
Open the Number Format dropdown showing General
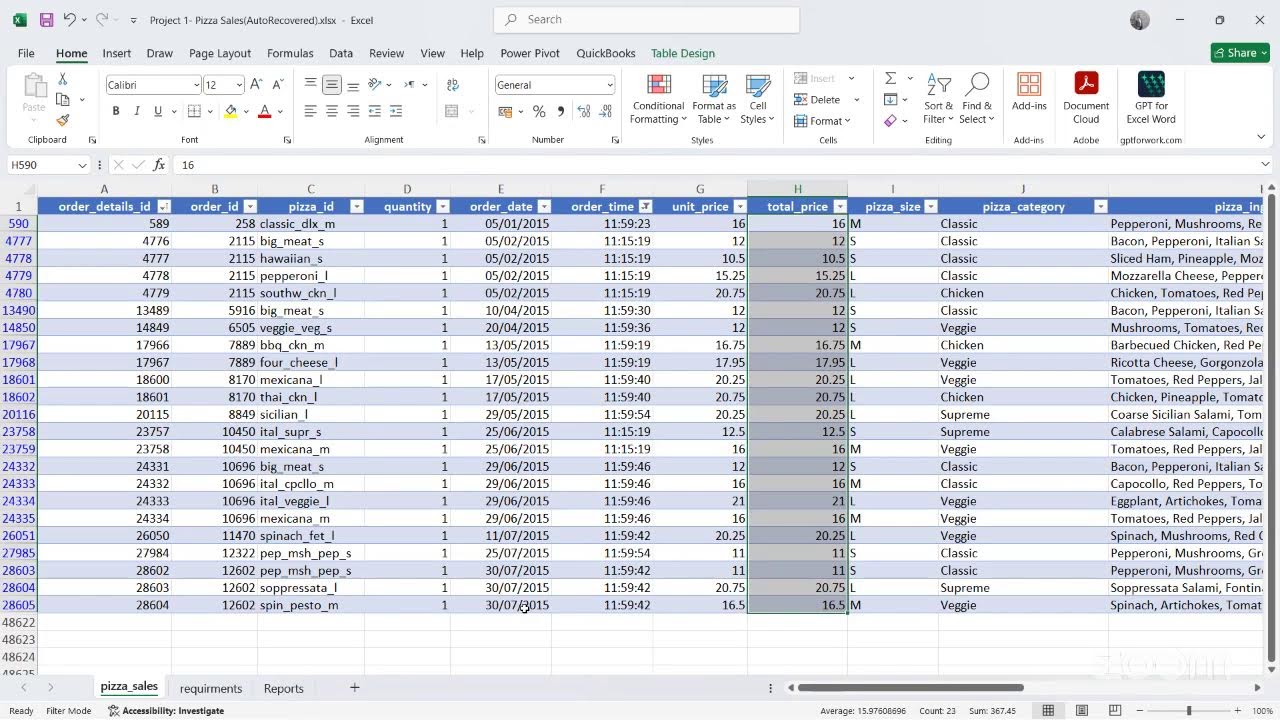609,85
